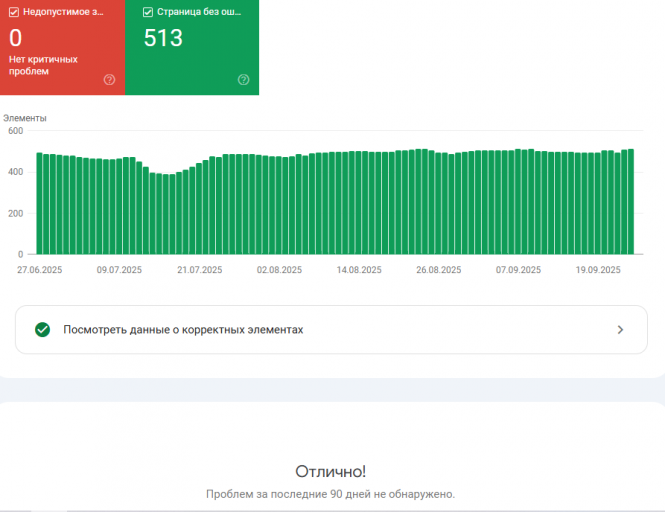Click the last green bar in the chart
Screen dimensions: 665x512
[x=631, y=202]
